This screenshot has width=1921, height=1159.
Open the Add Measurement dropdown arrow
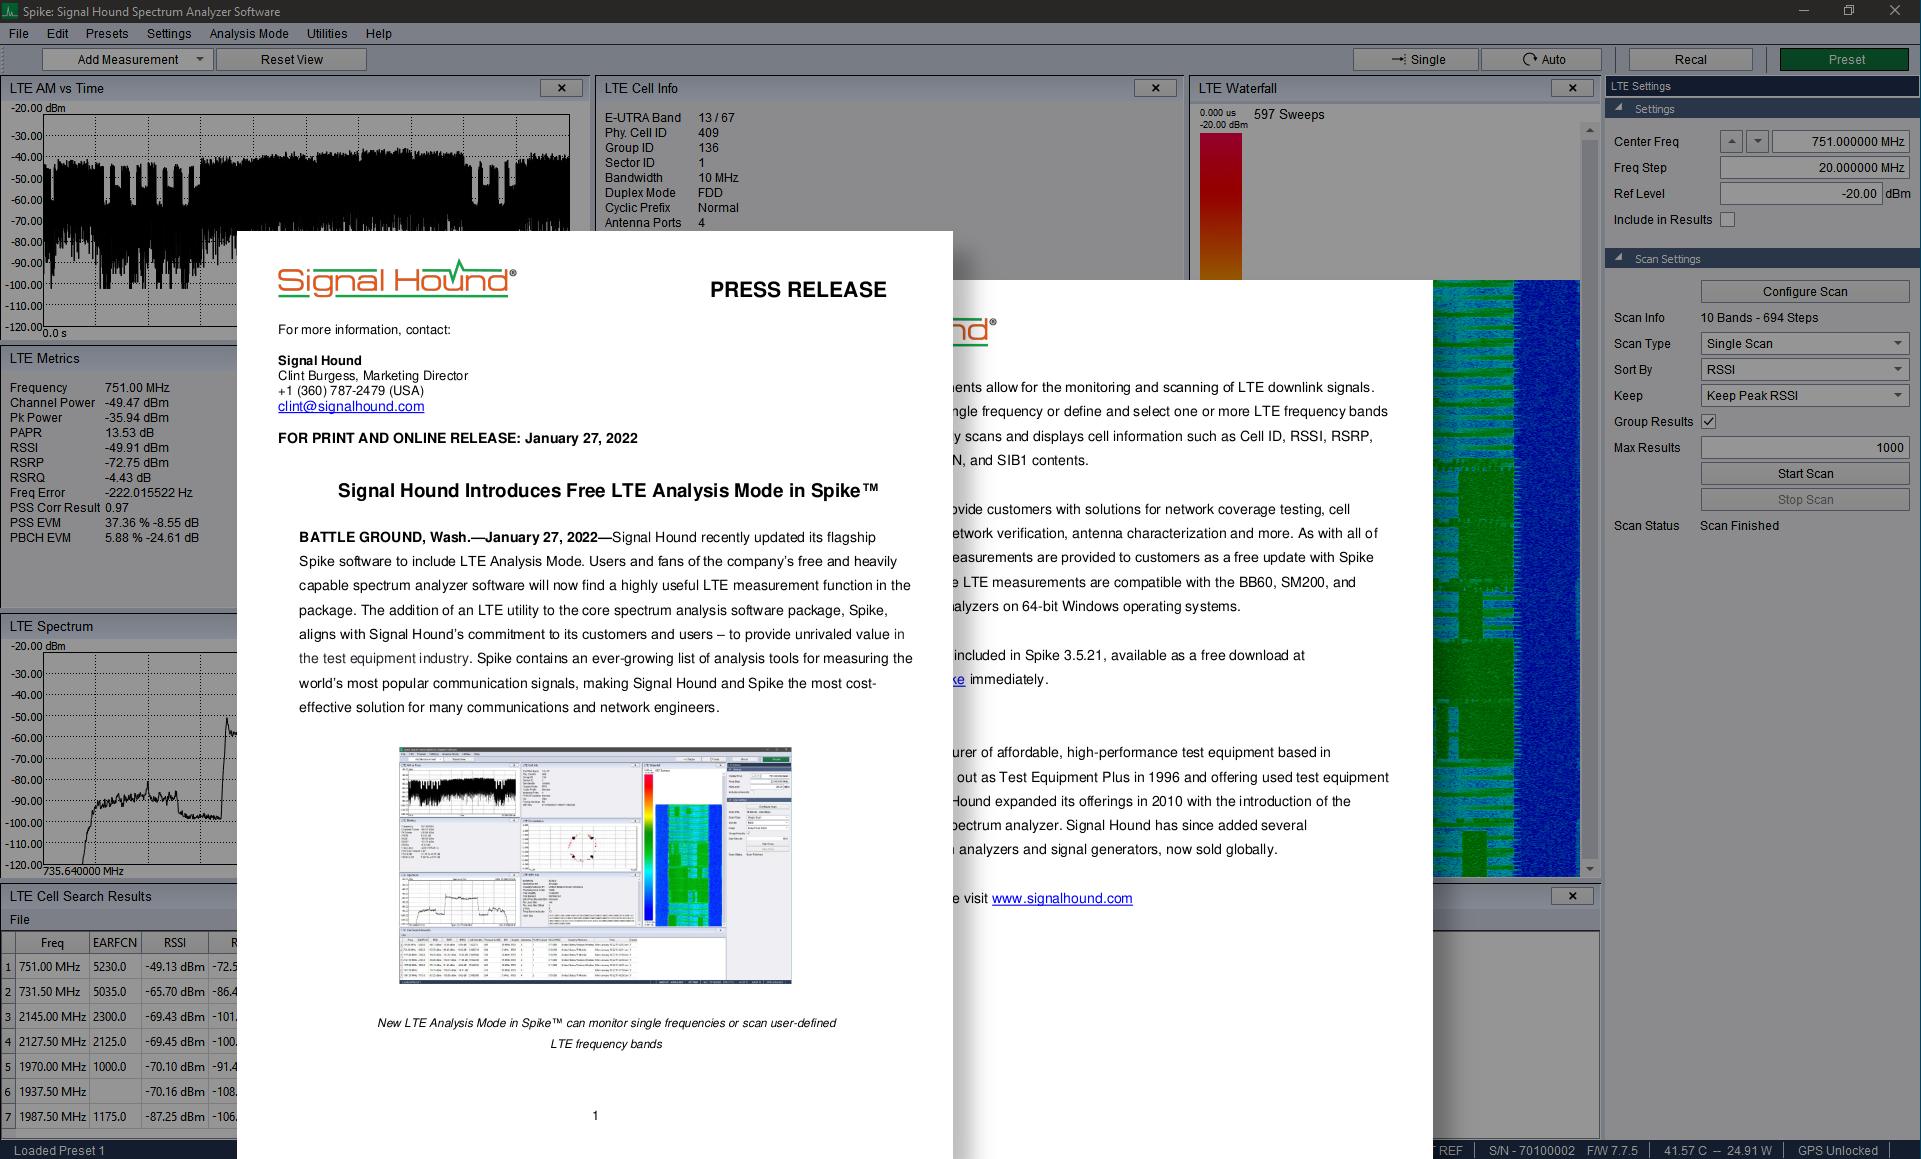[199, 60]
